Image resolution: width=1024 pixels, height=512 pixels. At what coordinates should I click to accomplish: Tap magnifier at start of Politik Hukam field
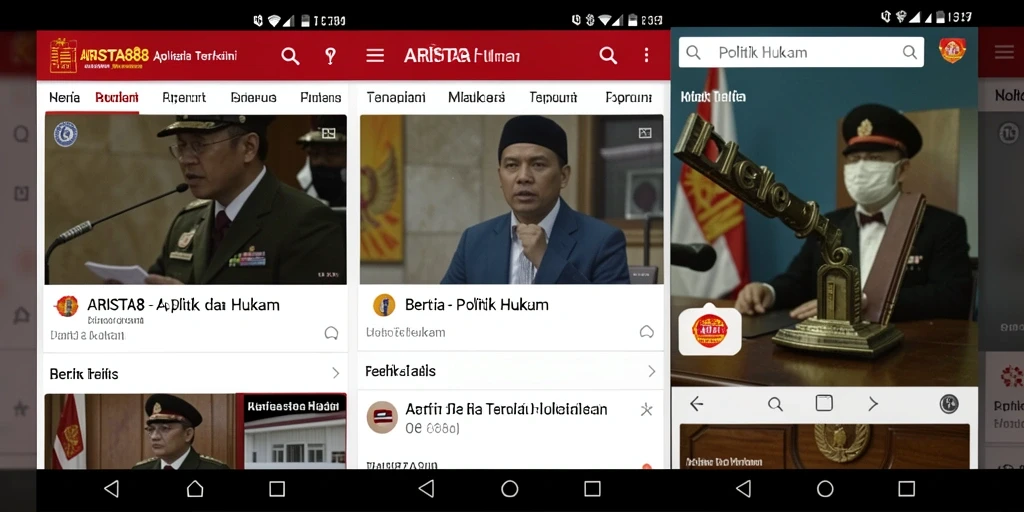(694, 52)
